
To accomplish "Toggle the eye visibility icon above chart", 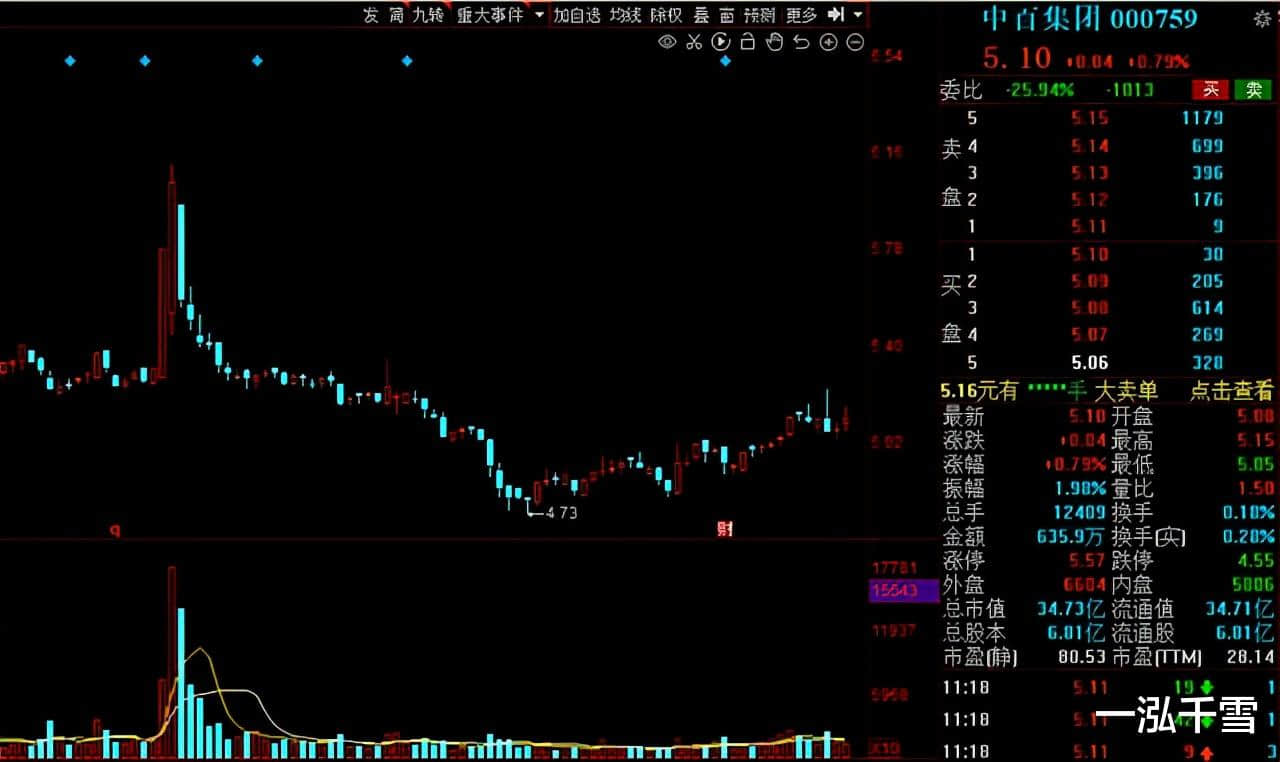I will pos(667,41).
